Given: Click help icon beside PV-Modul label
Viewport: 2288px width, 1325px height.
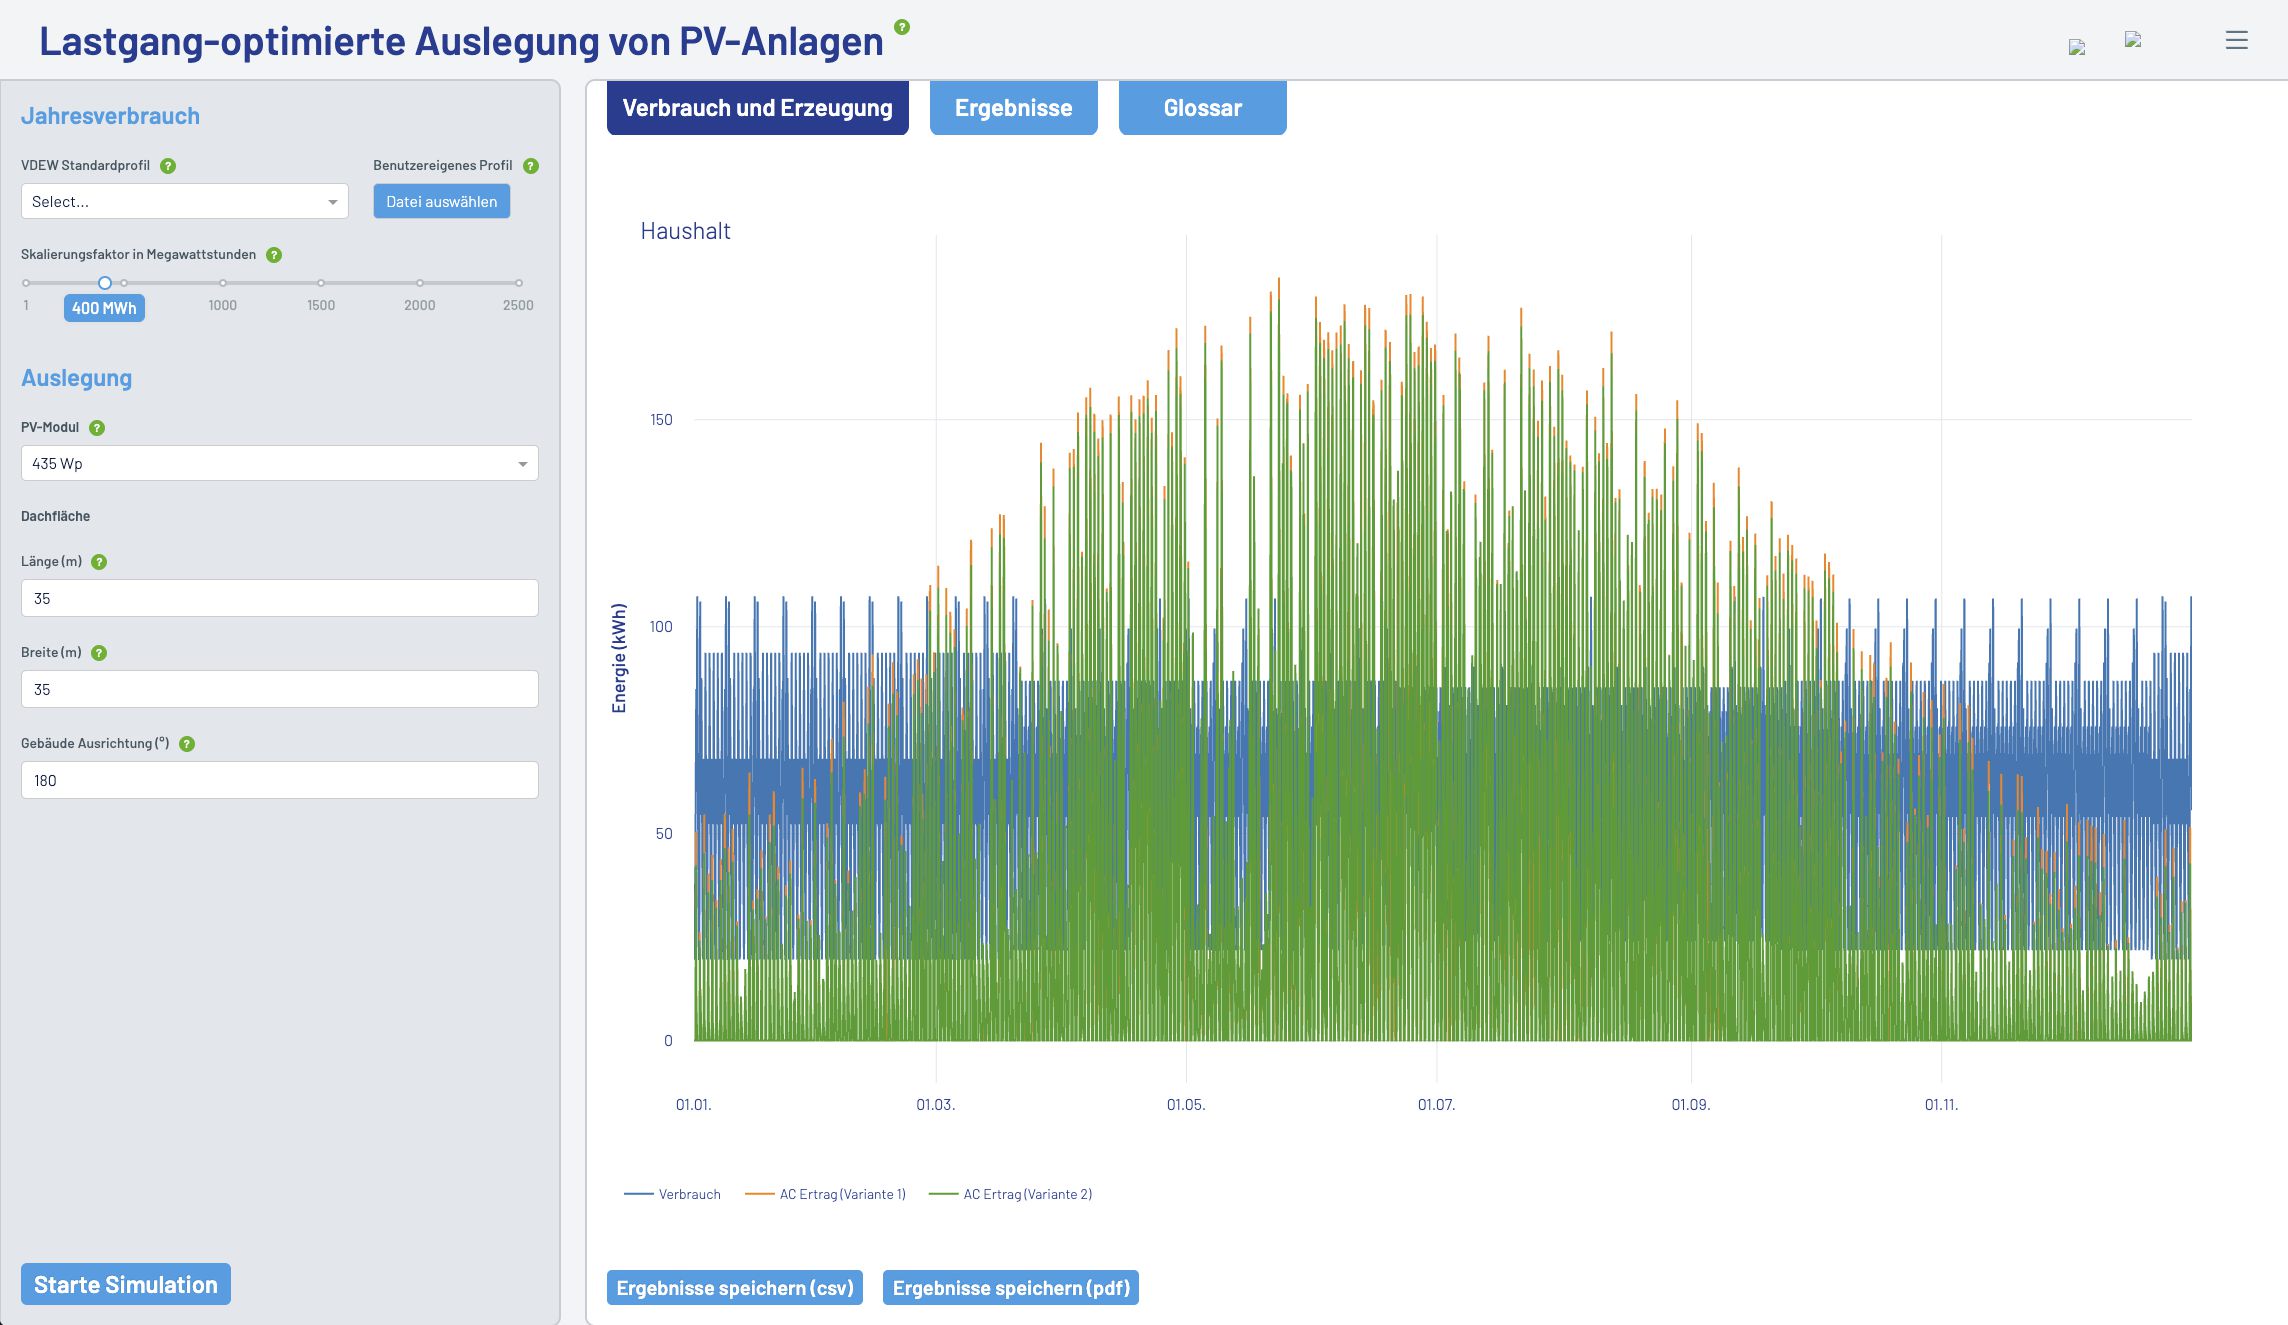Looking at the screenshot, I should click(x=97, y=428).
